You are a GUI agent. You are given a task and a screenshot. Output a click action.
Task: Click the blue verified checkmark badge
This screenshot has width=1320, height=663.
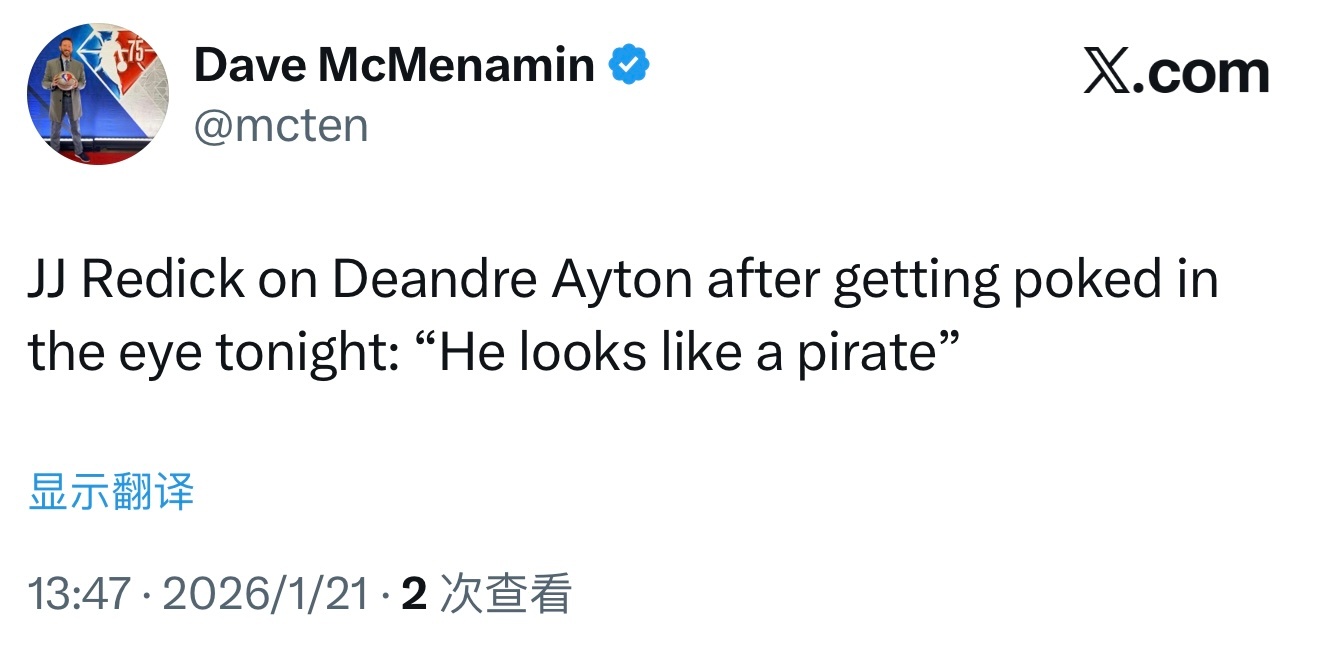tap(630, 67)
